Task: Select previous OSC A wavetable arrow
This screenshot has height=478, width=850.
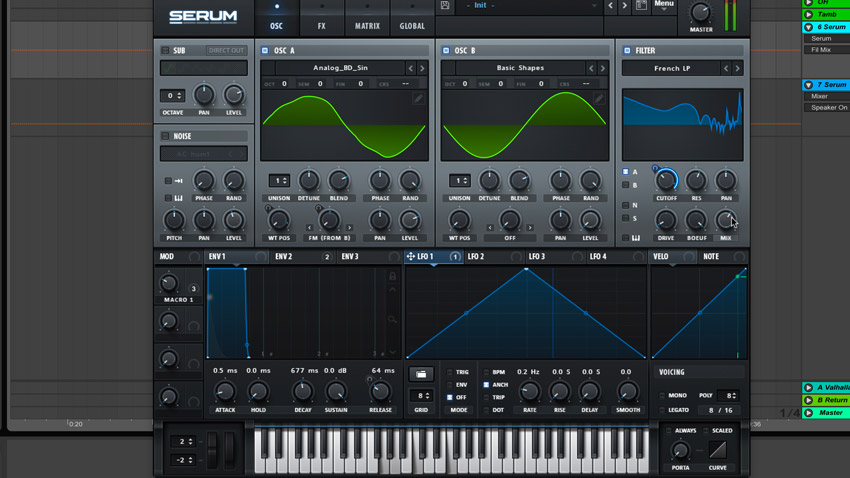Action: coord(410,68)
